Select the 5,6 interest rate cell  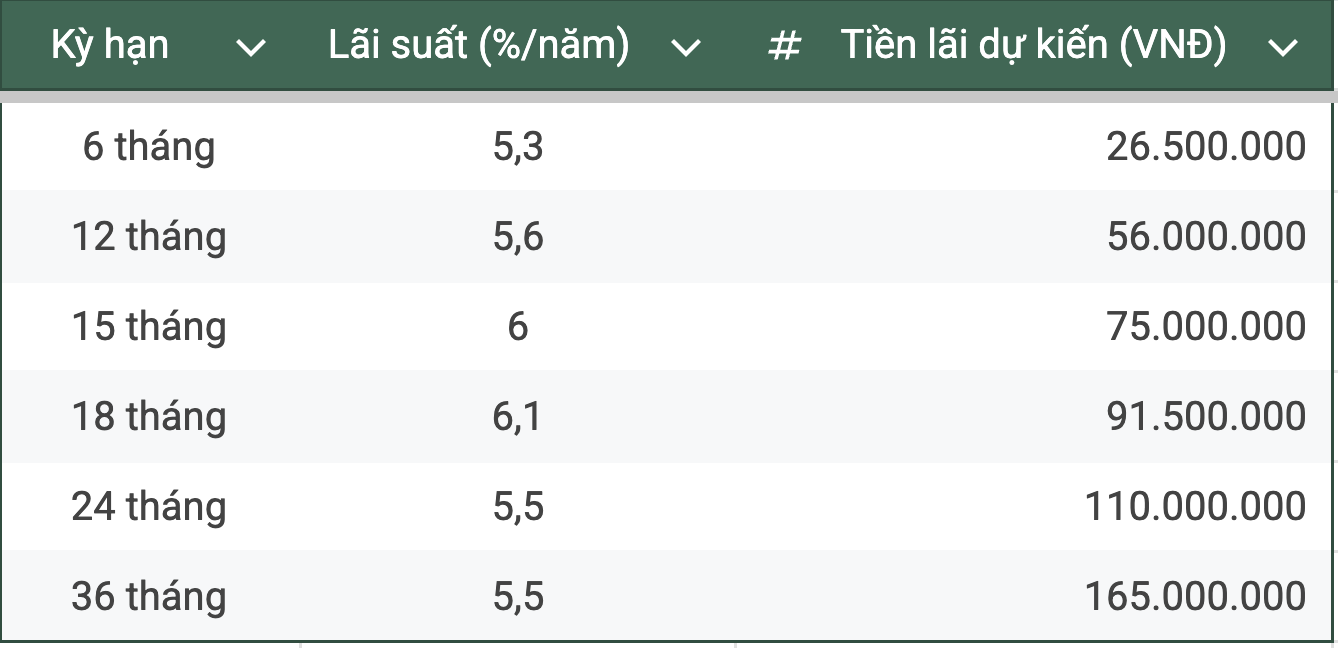pyautogui.click(x=518, y=237)
